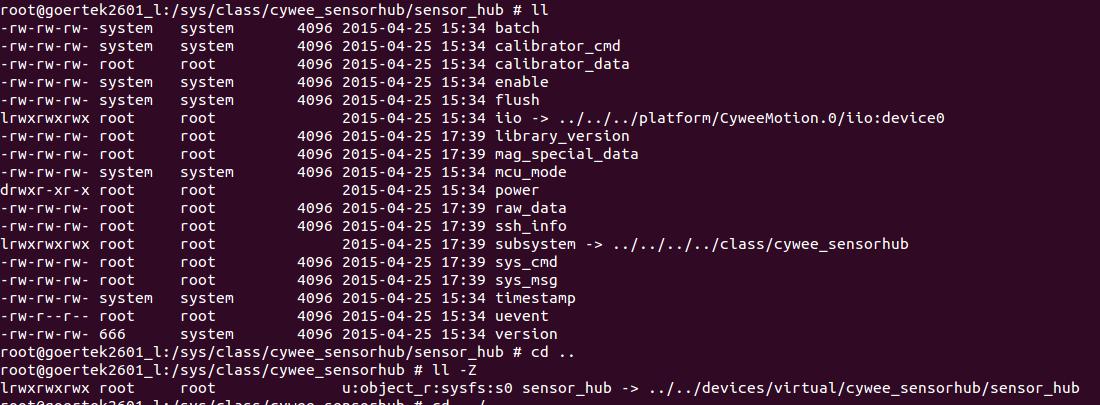The image size is (1100, 405).
Task: Click the flush file name
Action: [x=517, y=100]
